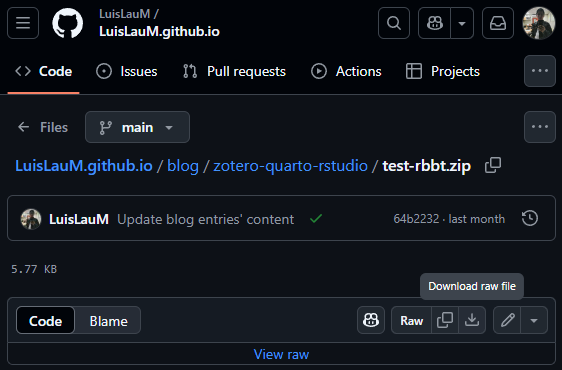Open the Pull requests tab
The image size is (562, 370).
(234, 71)
